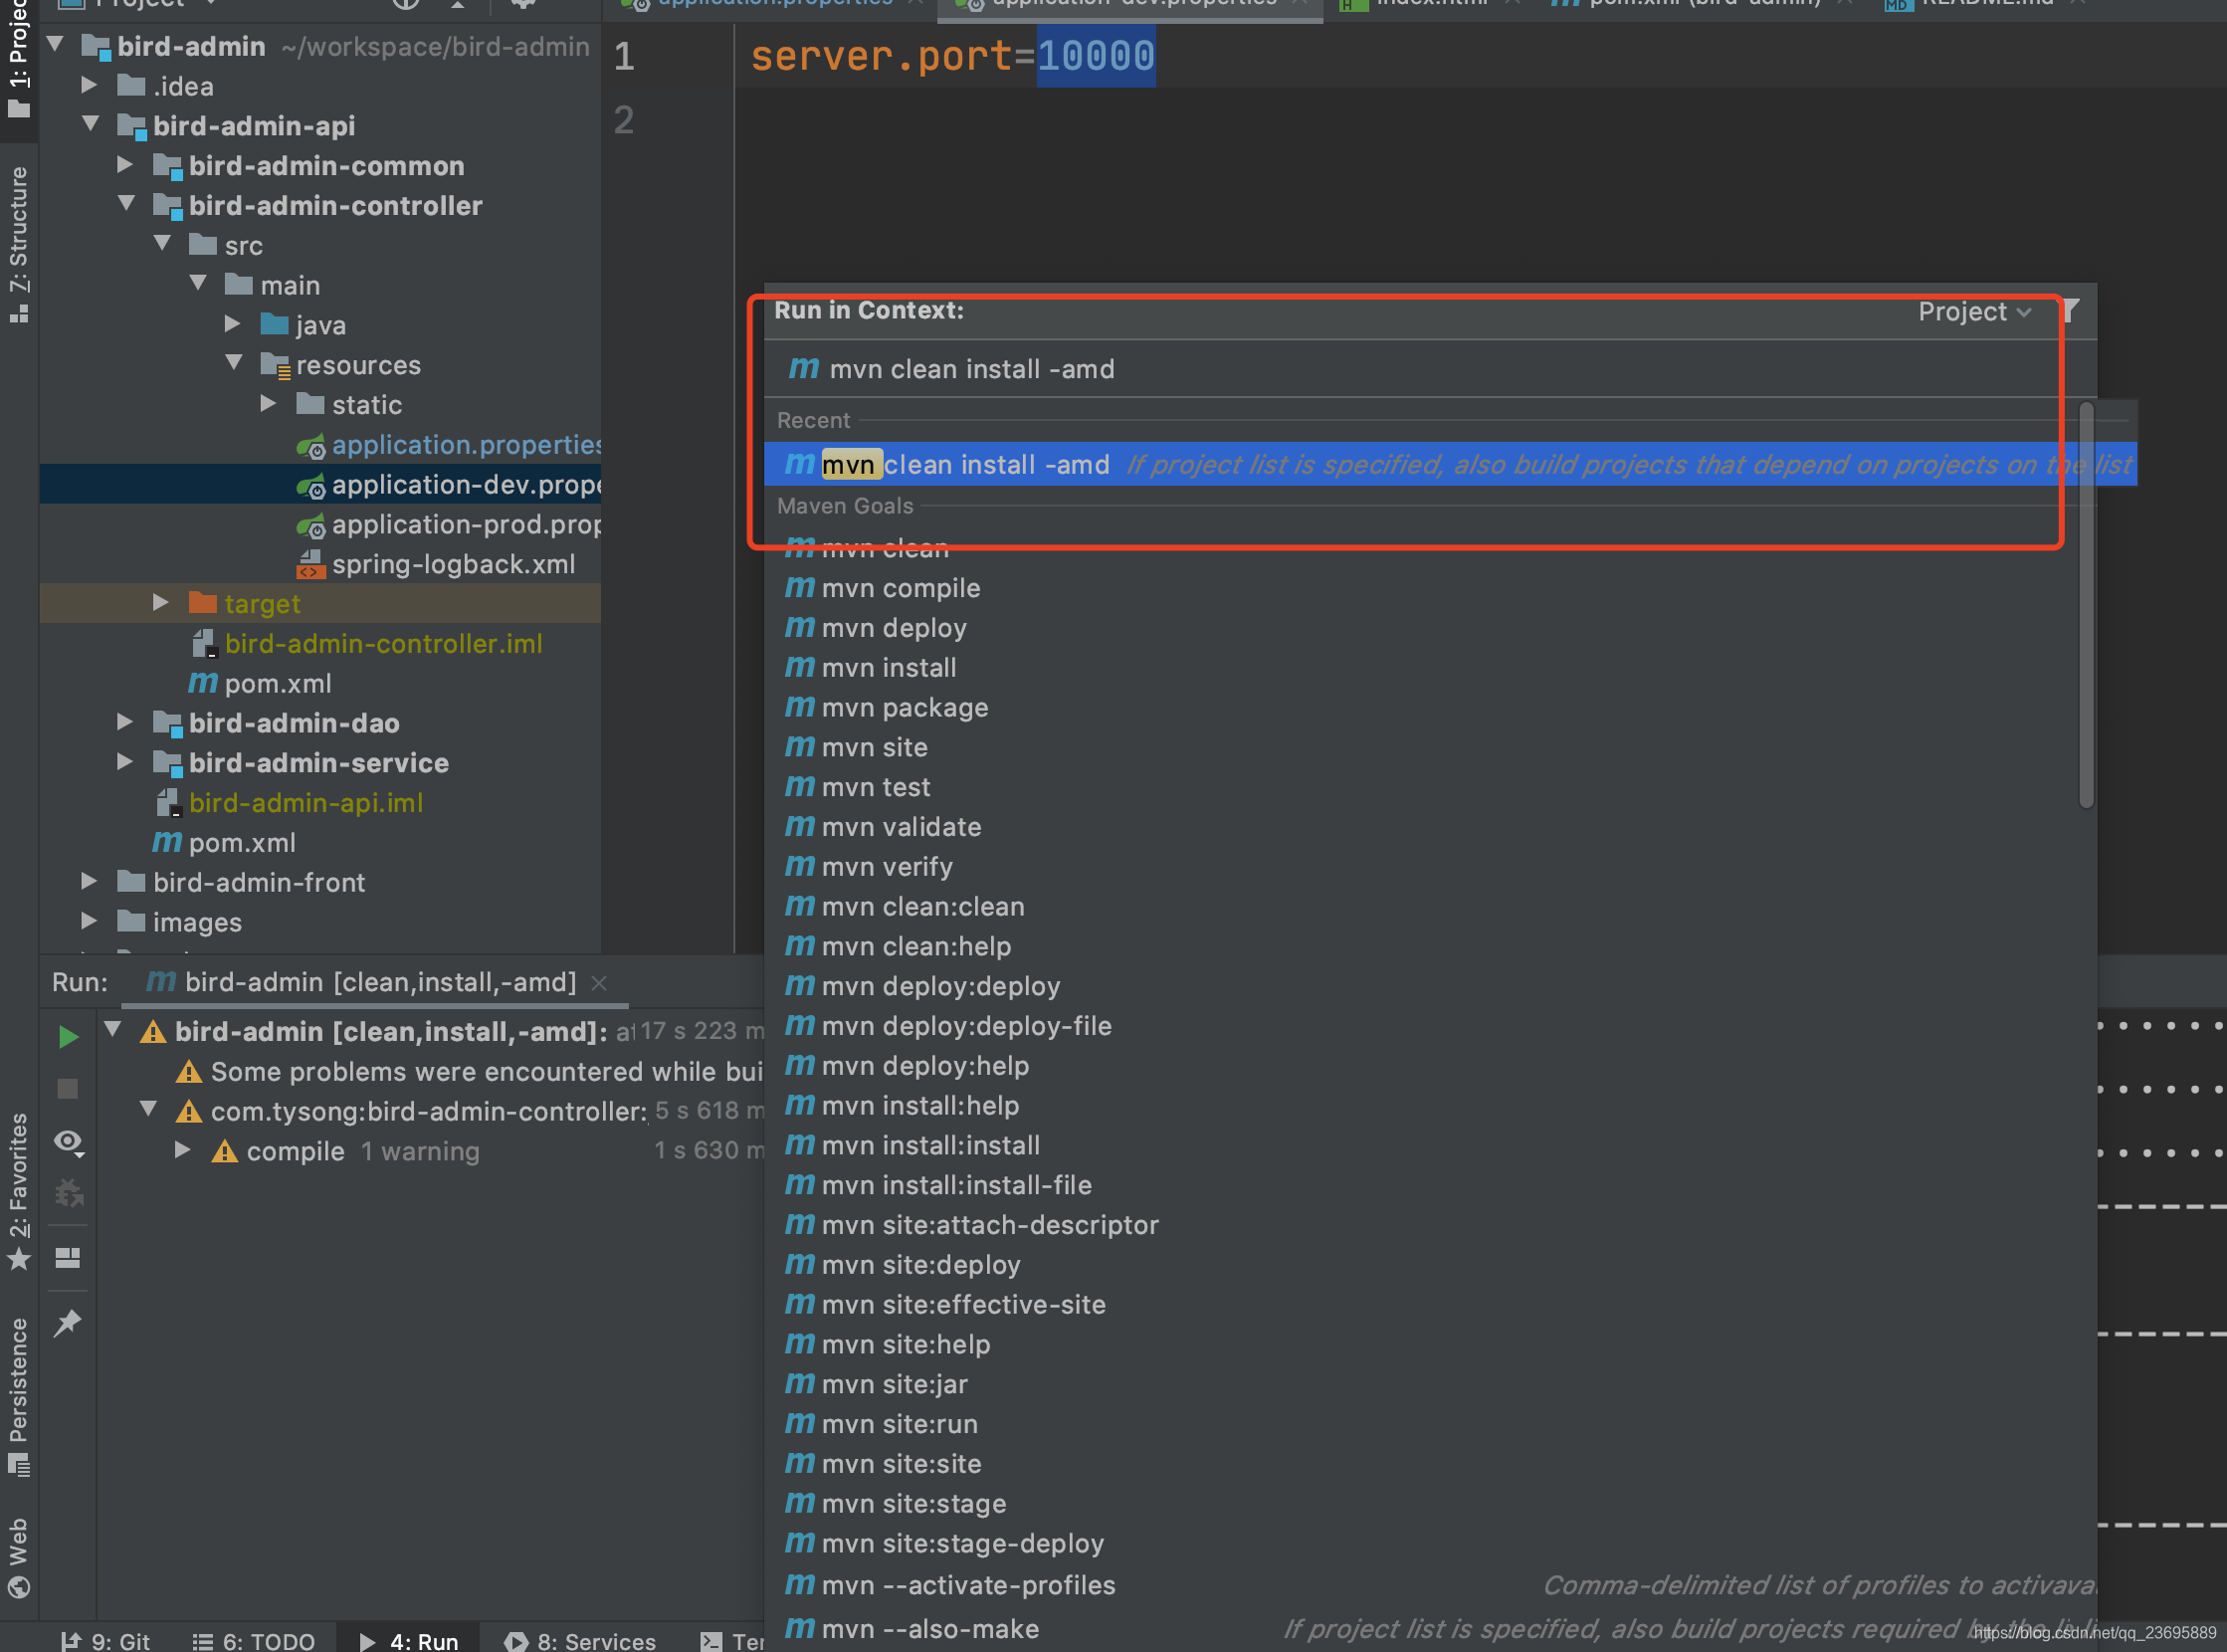
Task: Click the layout icon in Run panel sidebar
Action: coord(68,1258)
